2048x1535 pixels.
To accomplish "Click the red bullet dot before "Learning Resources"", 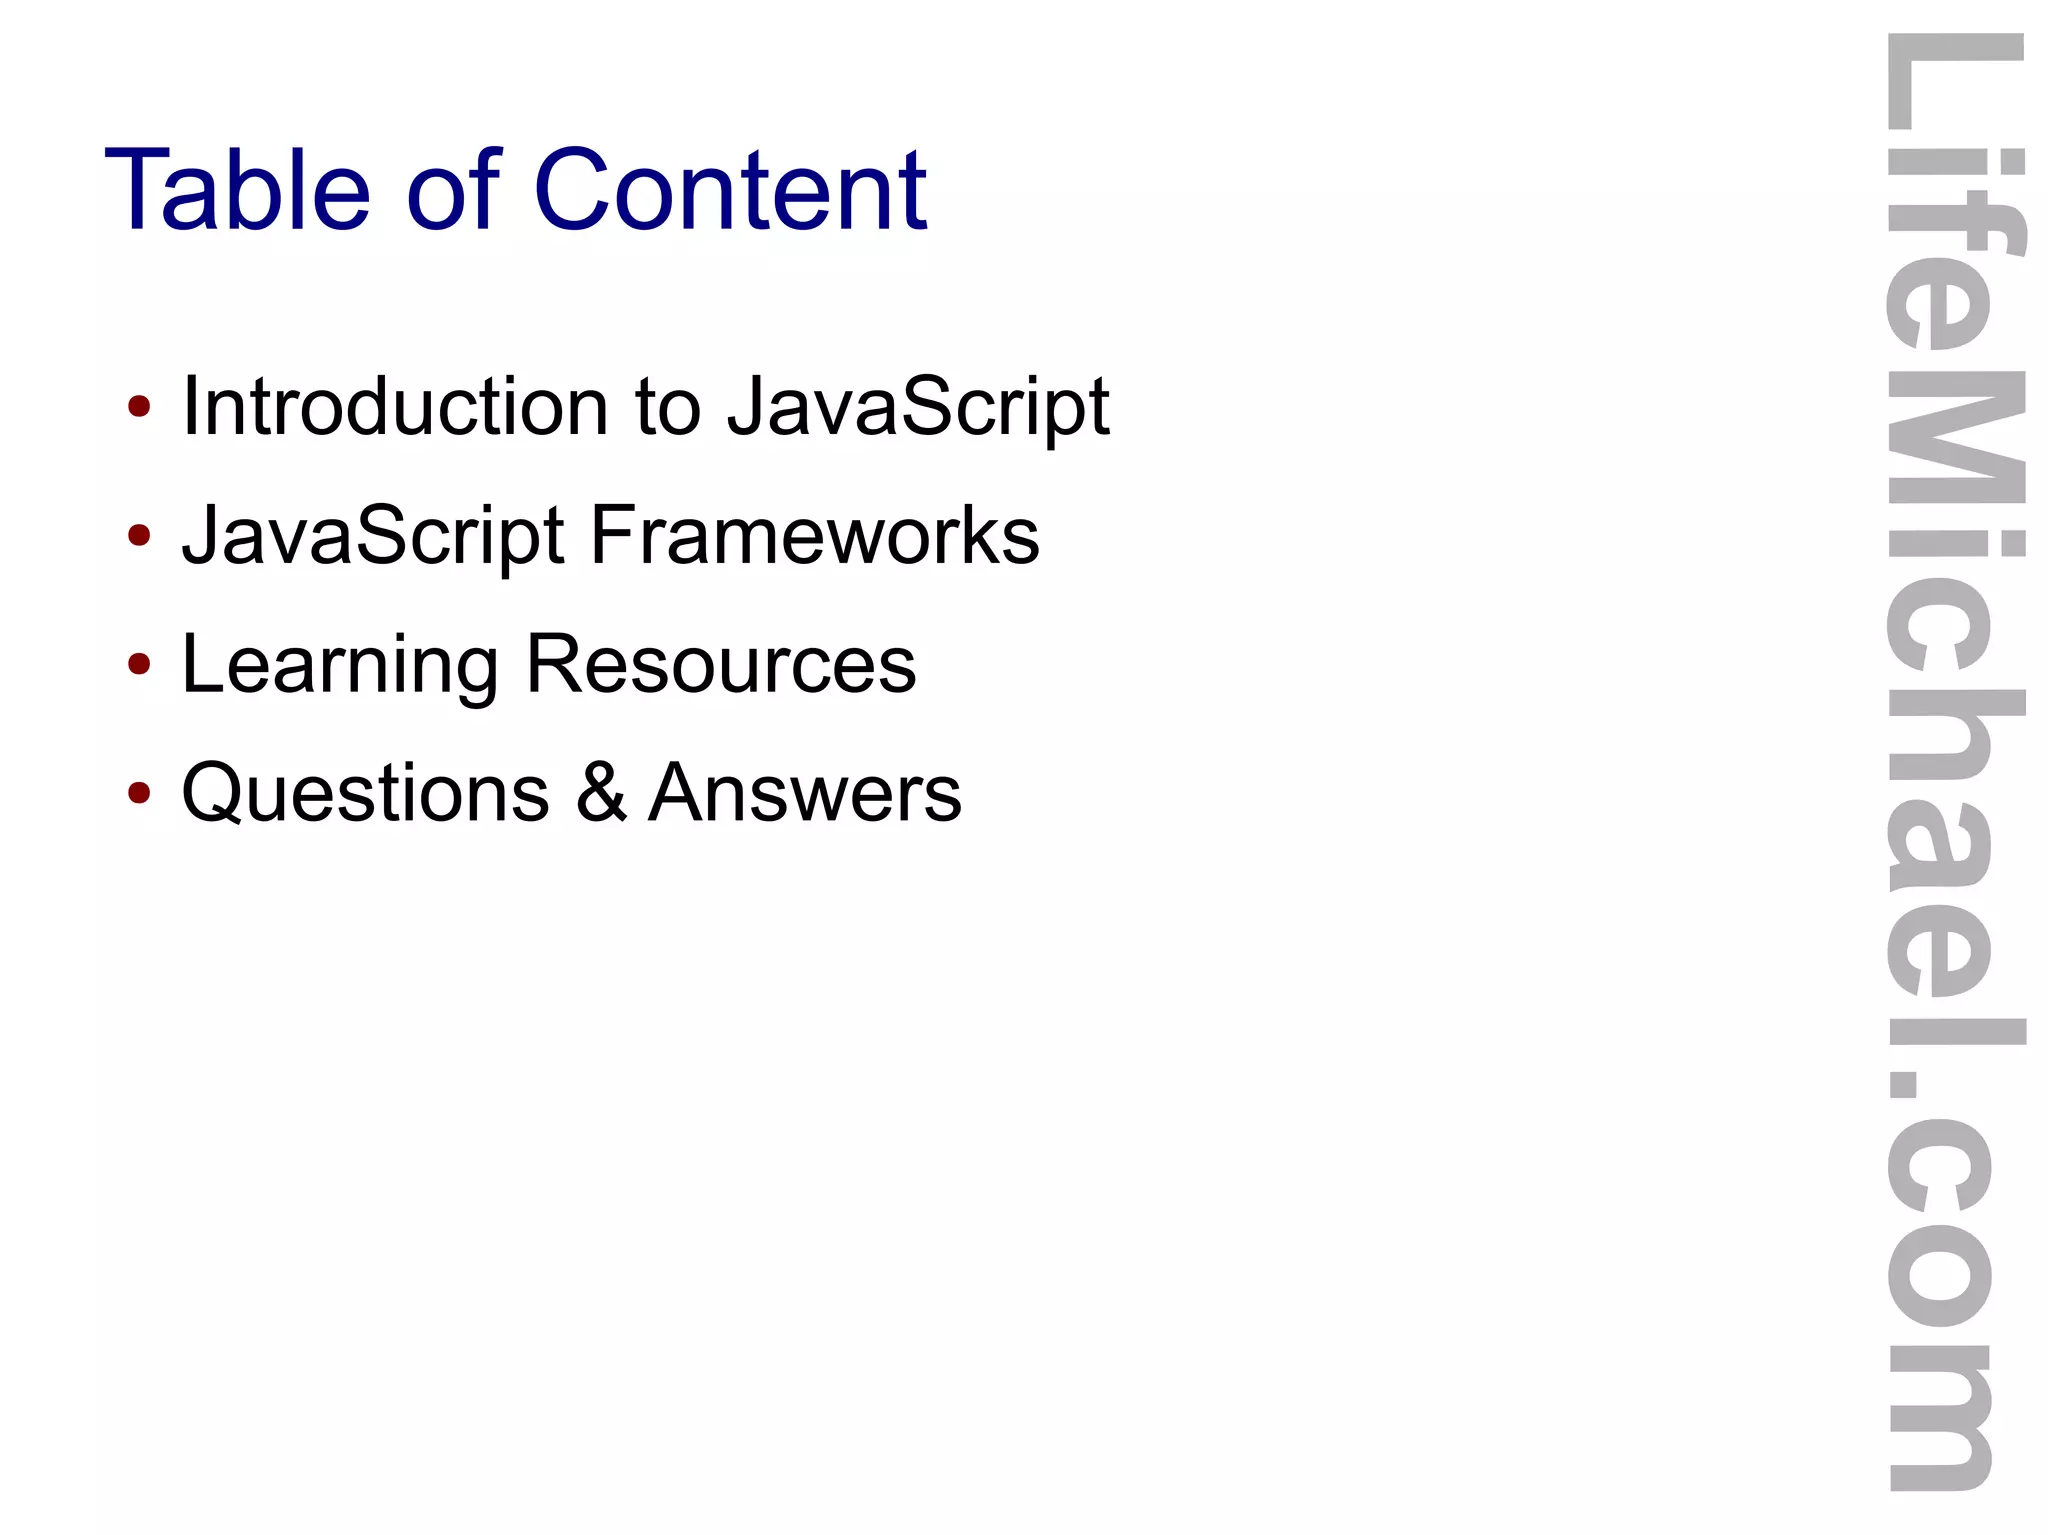I will coord(139,664).
